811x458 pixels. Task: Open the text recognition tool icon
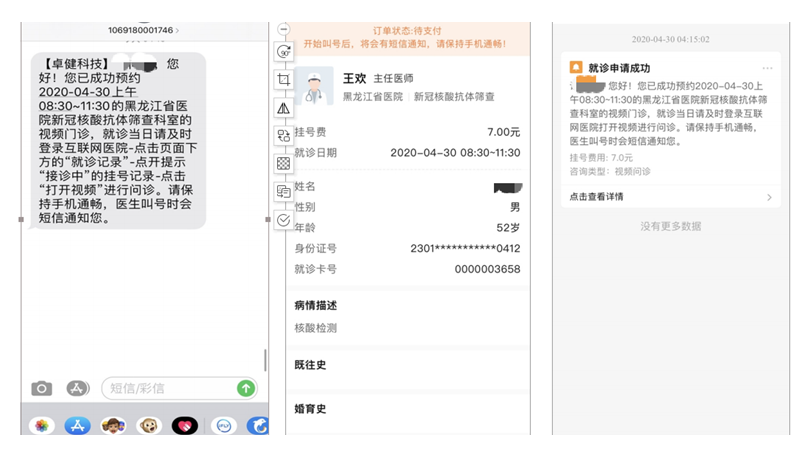pyautogui.click(x=283, y=192)
